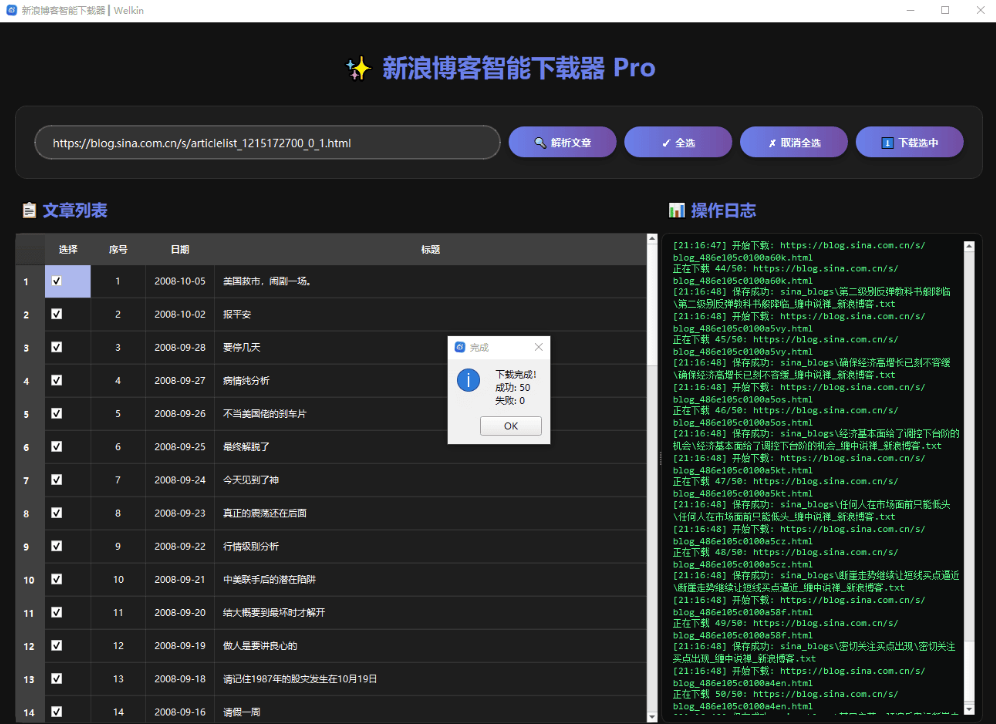Click the app icon in the title bar
Image resolution: width=996 pixels, height=724 pixels.
click(11, 10)
